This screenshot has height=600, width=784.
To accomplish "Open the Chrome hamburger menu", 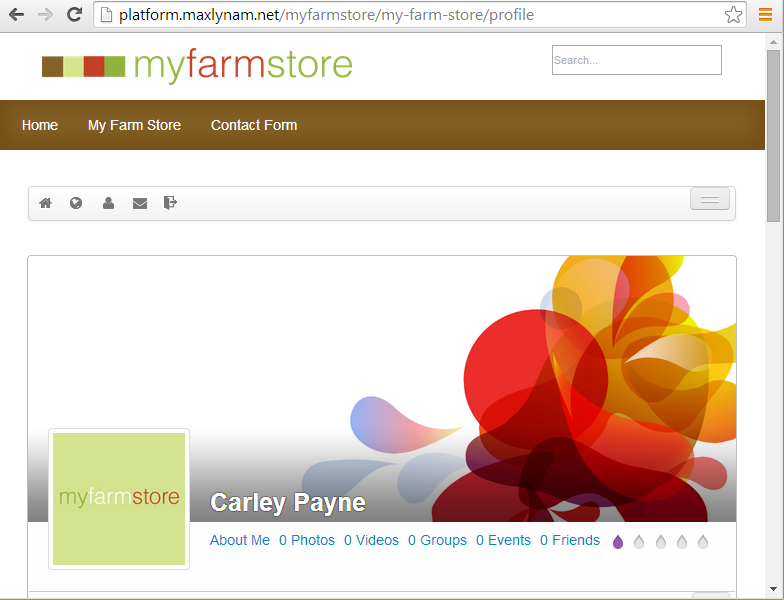I will coord(766,14).
